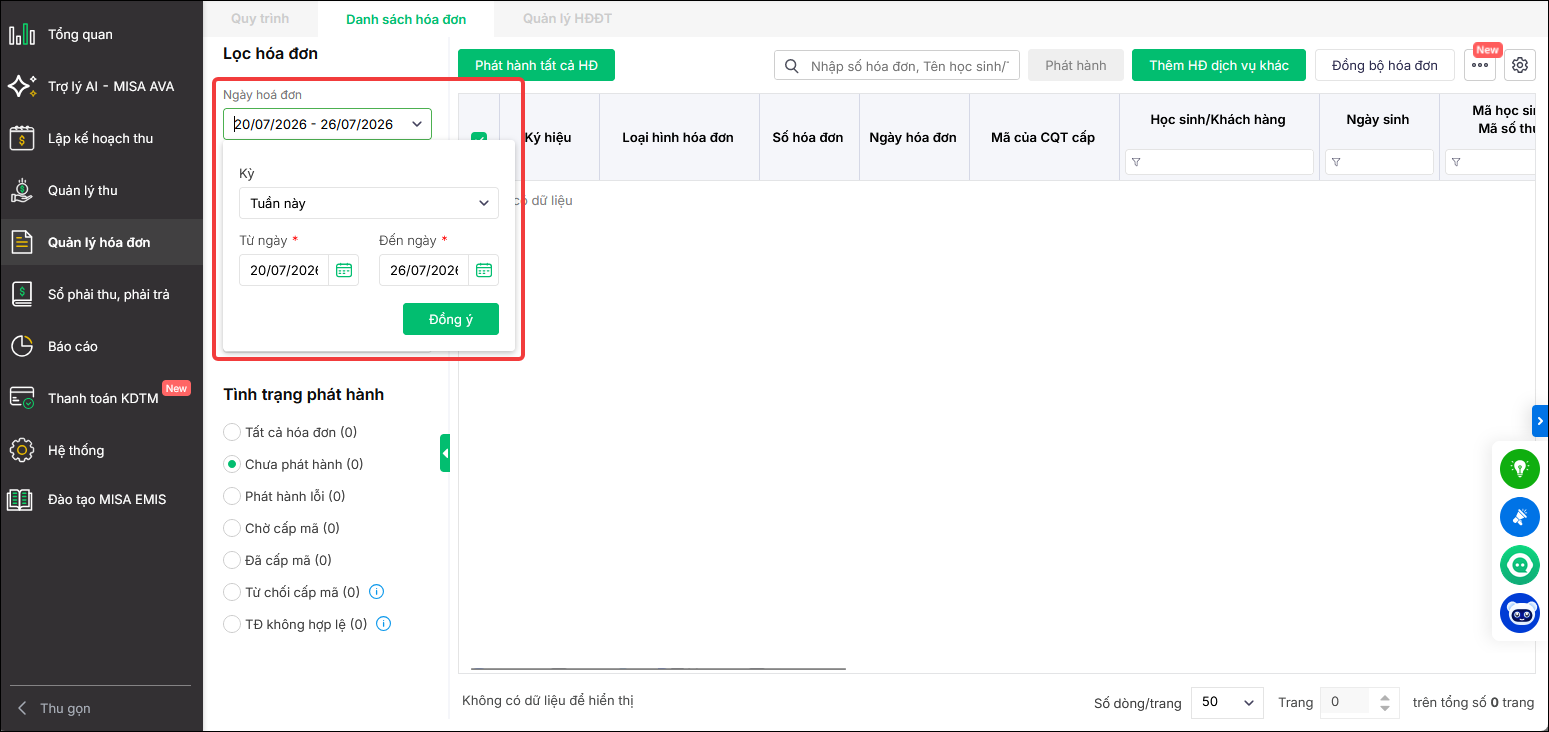Select Phát hành lỗi radio option
The image size is (1549, 732).
[232, 496]
